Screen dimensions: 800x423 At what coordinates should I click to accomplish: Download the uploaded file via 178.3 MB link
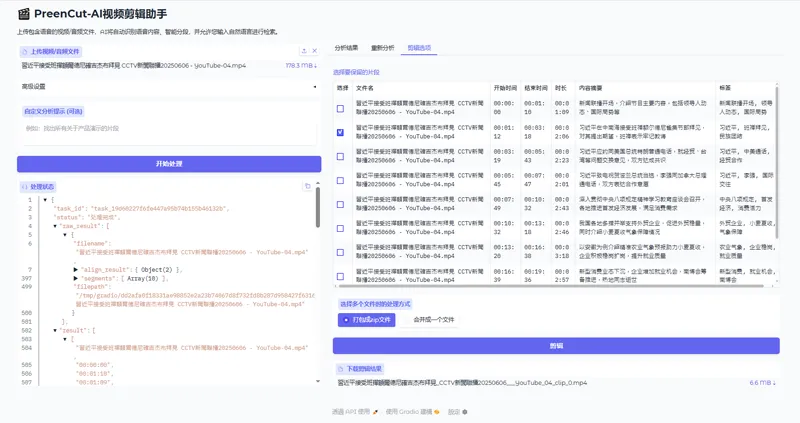(301, 66)
